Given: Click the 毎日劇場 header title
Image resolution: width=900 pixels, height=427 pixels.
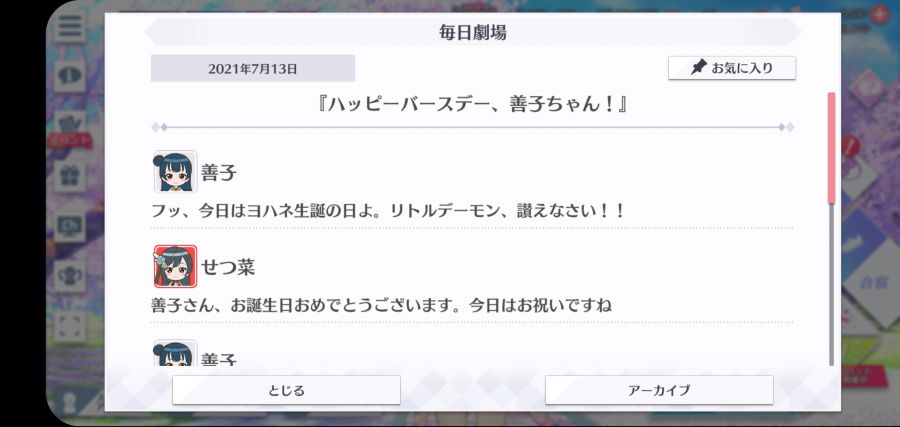Looking at the screenshot, I should coord(473,32).
